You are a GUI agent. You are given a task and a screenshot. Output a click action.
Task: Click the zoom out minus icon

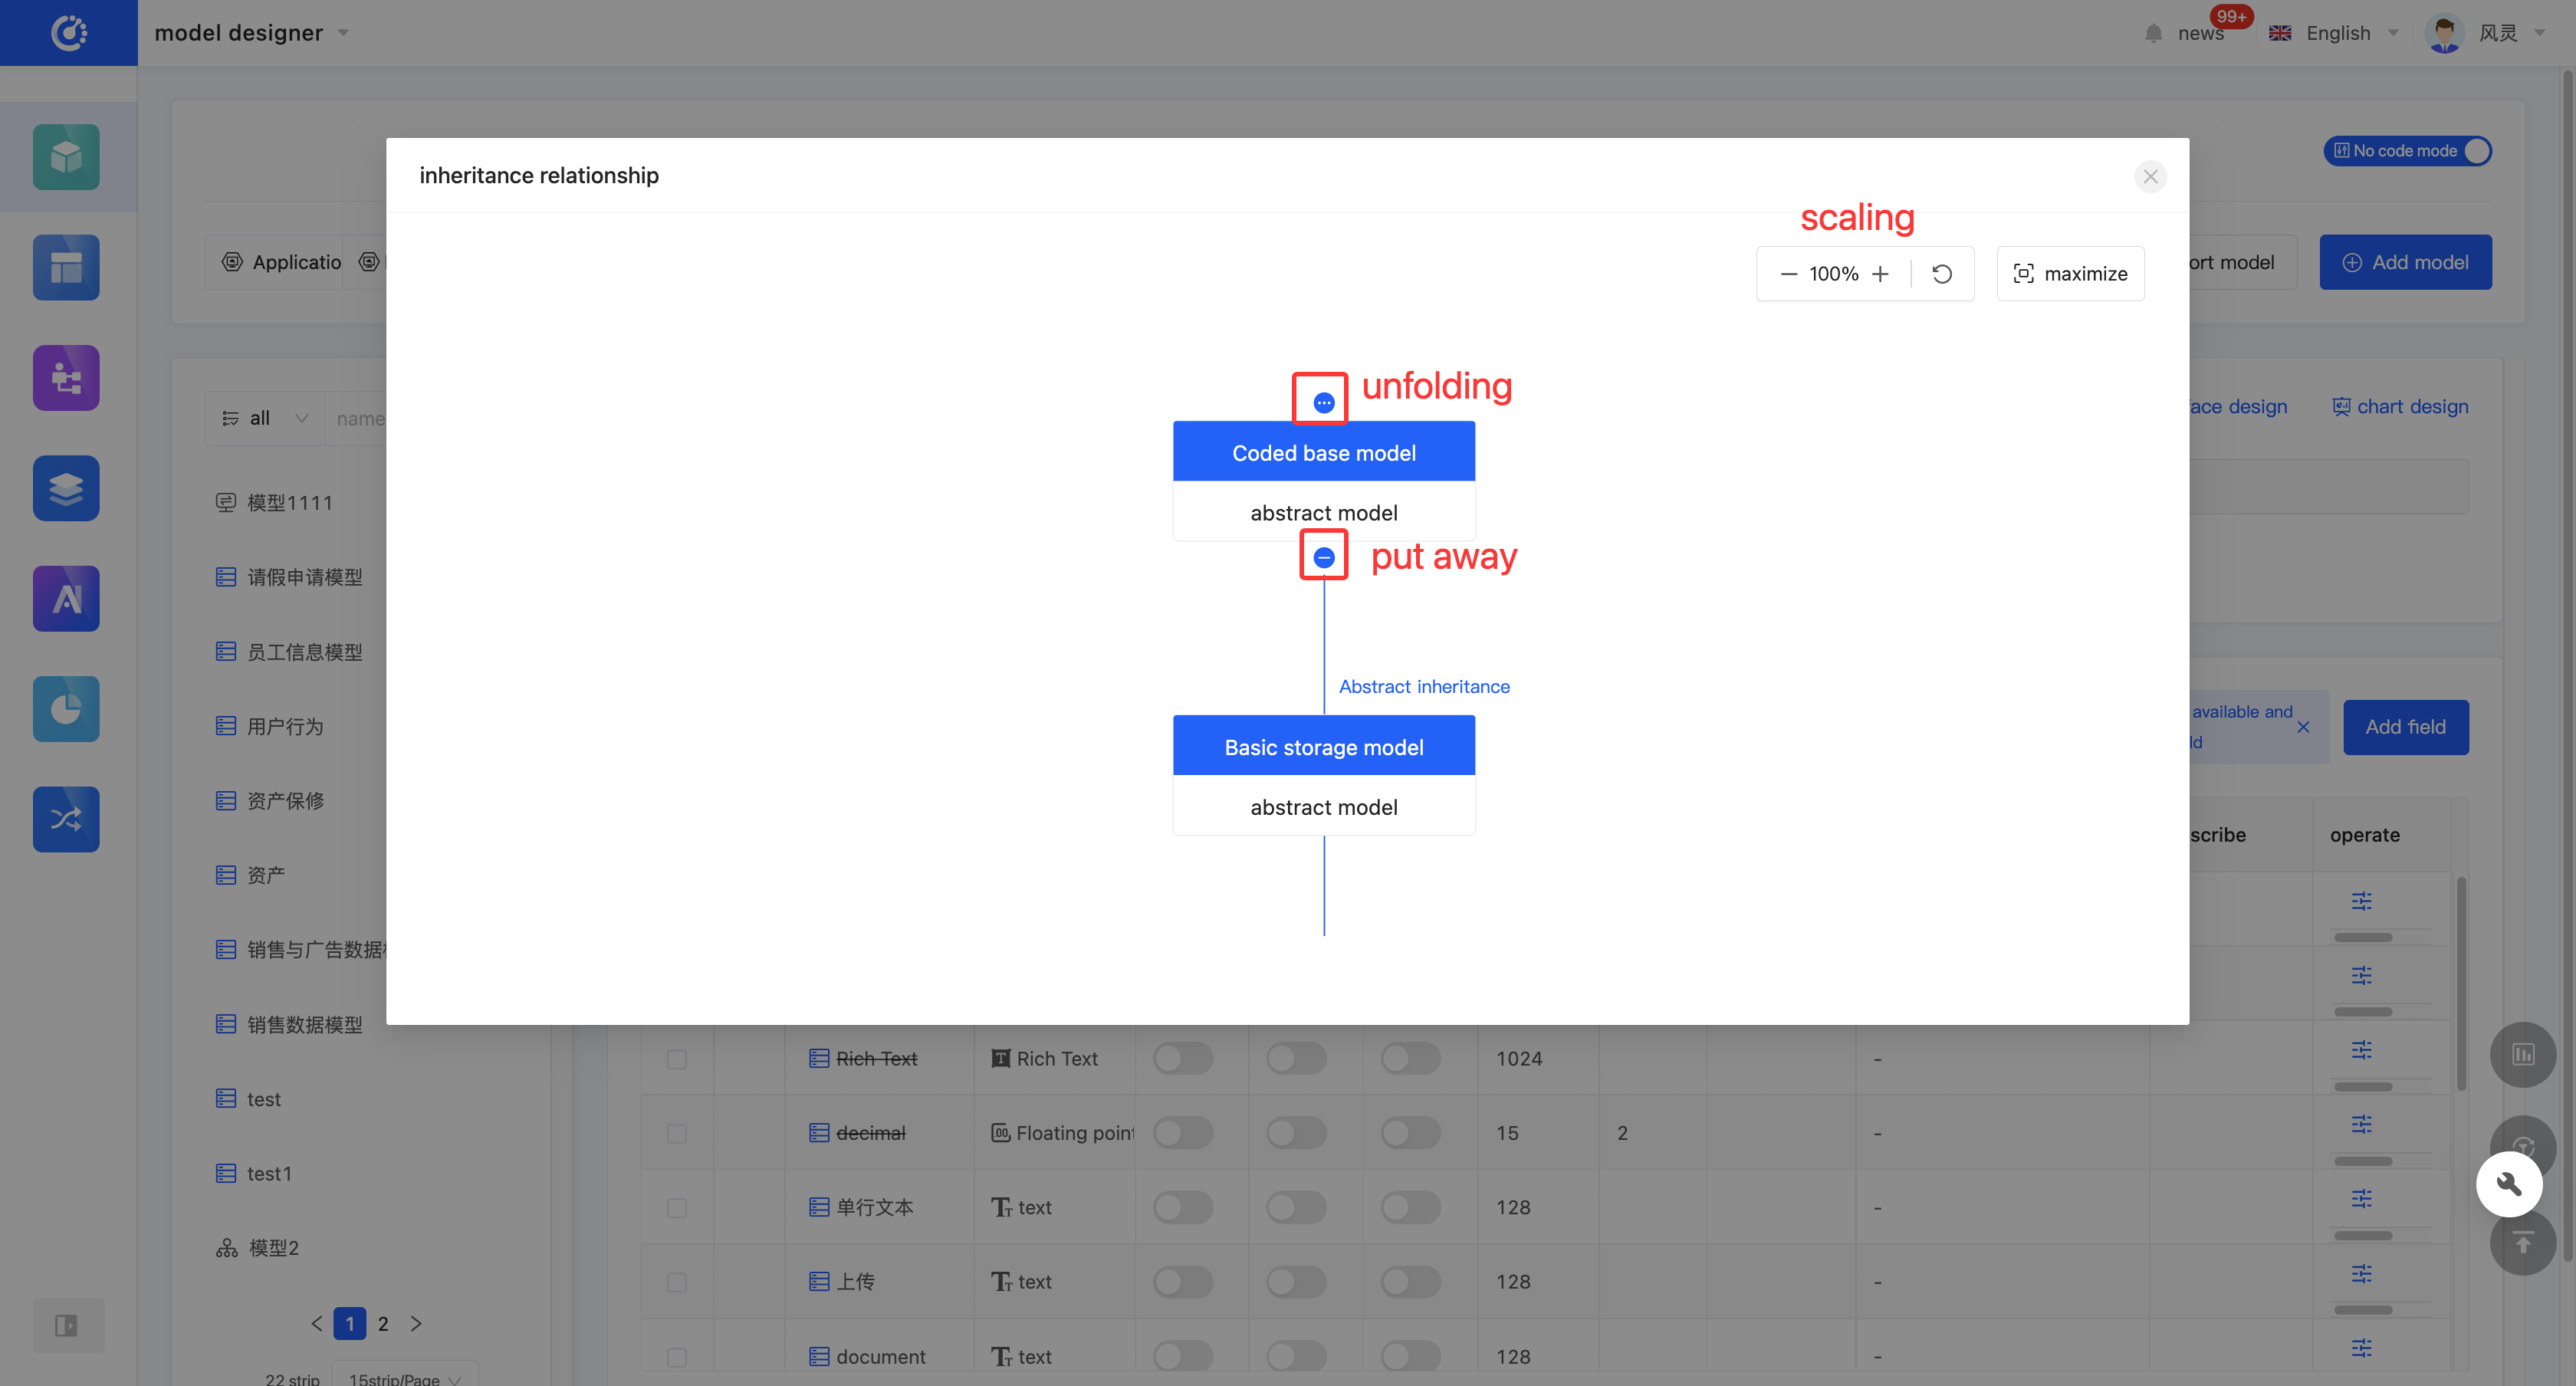point(1788,274)
